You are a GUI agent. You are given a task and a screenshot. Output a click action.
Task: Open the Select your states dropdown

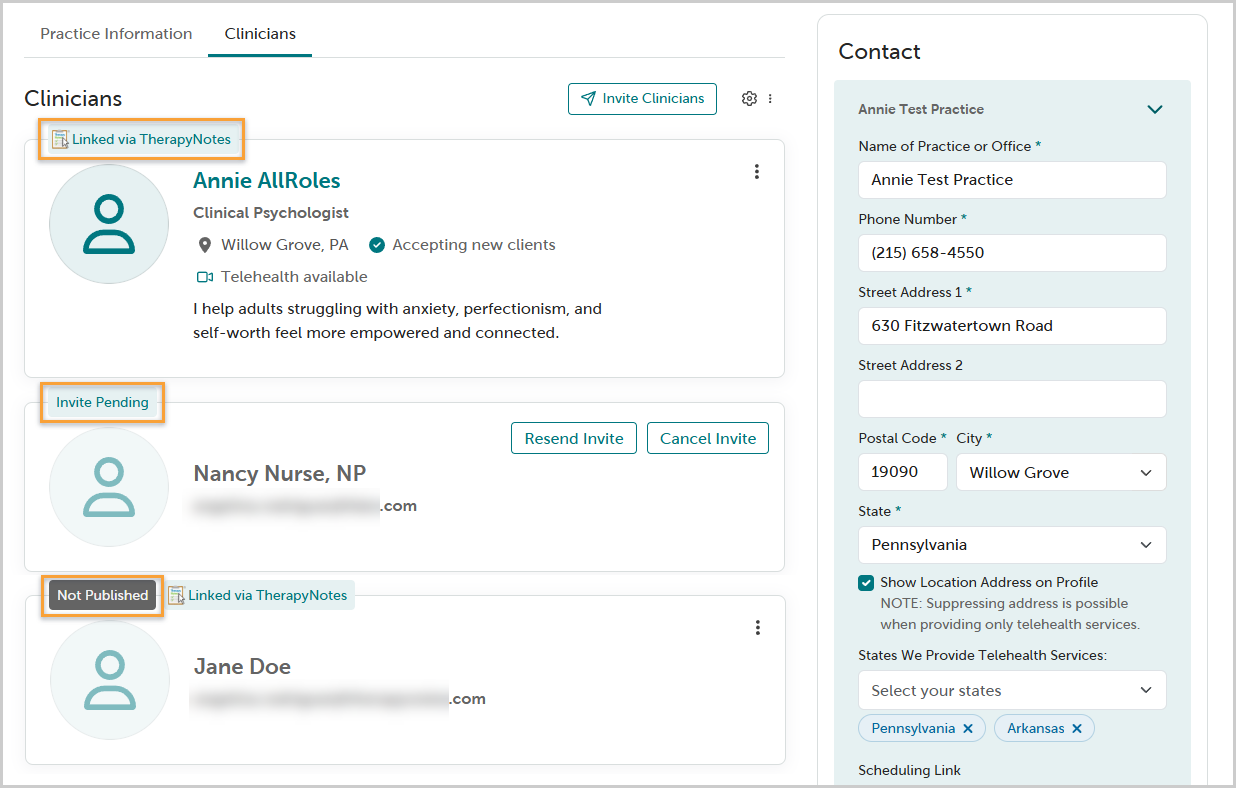(1012, 690)
